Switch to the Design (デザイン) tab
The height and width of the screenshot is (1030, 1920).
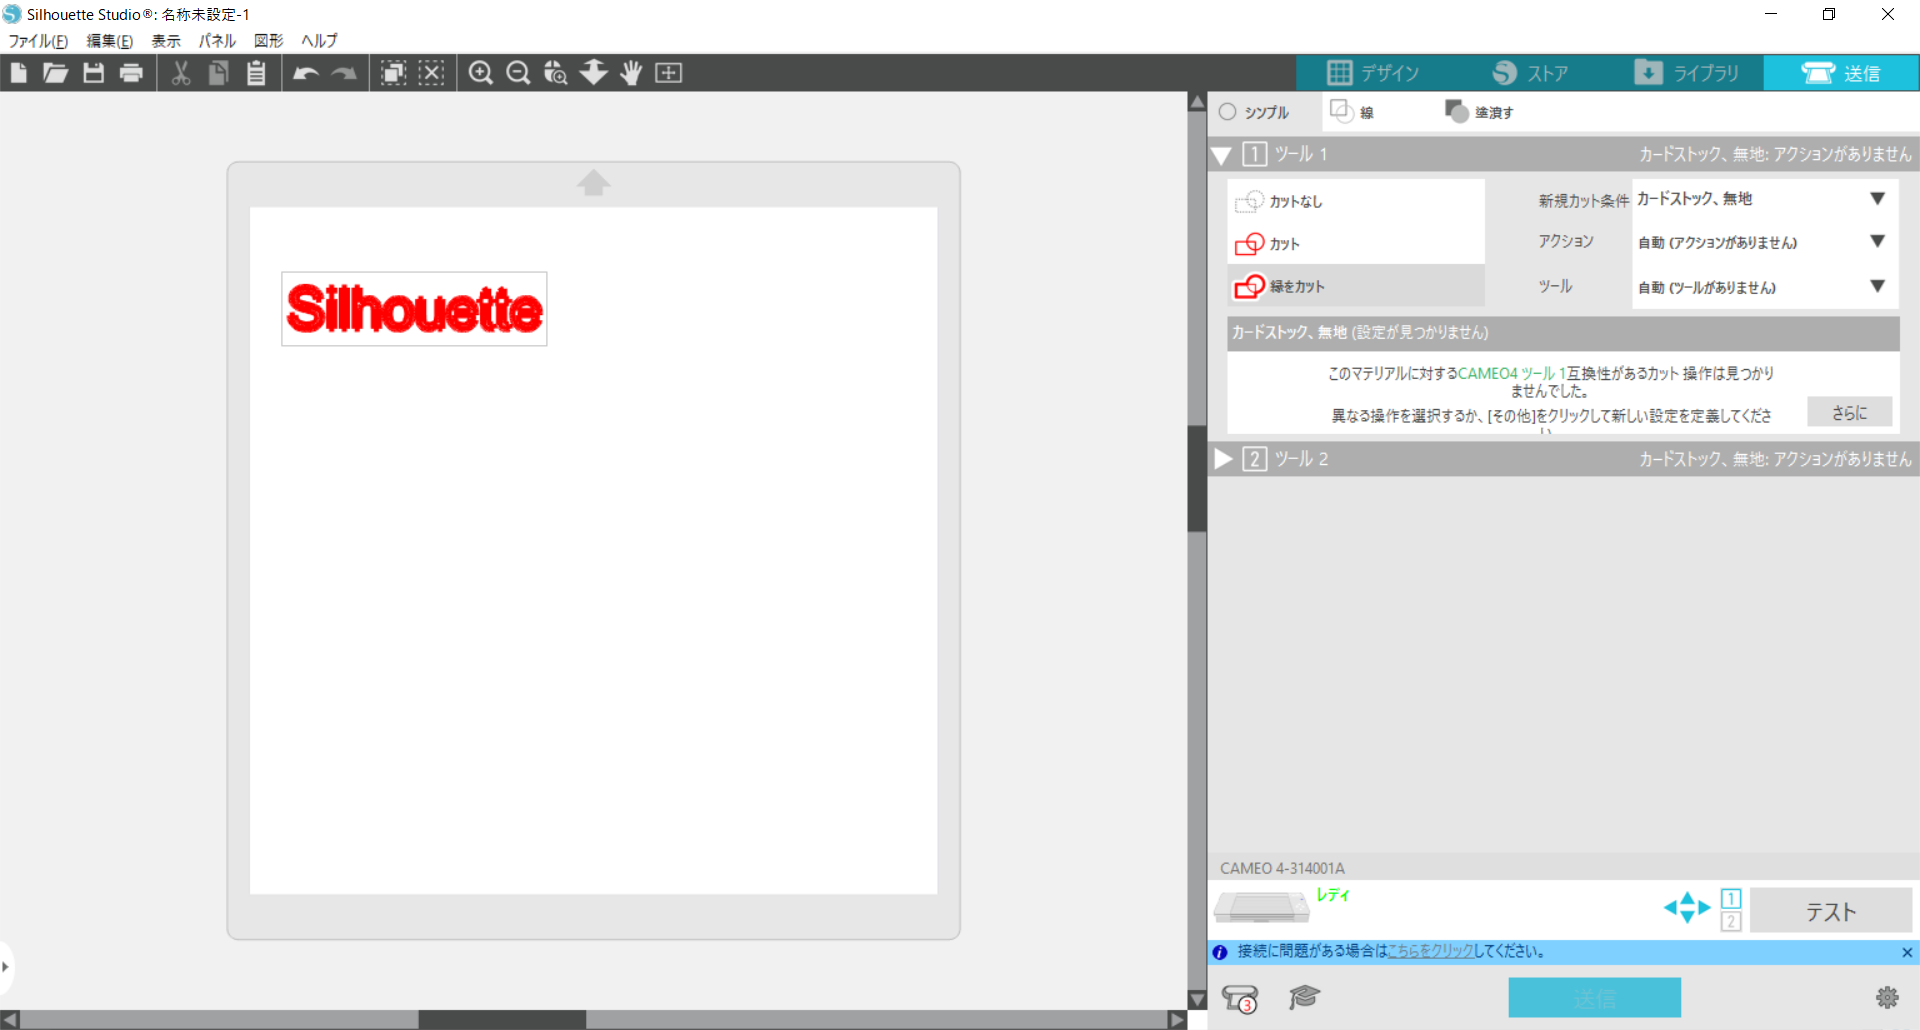[1373, 73]
